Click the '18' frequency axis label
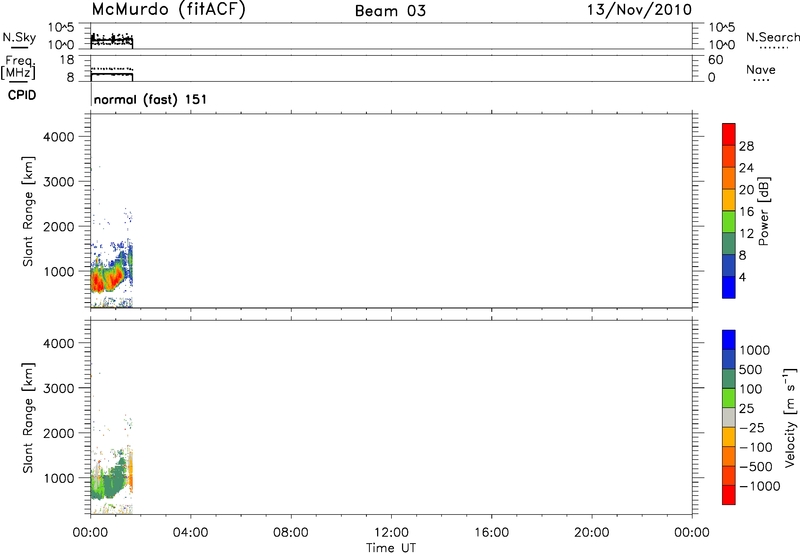The height and width of the screenshot is (554, 800). [67, 60]
